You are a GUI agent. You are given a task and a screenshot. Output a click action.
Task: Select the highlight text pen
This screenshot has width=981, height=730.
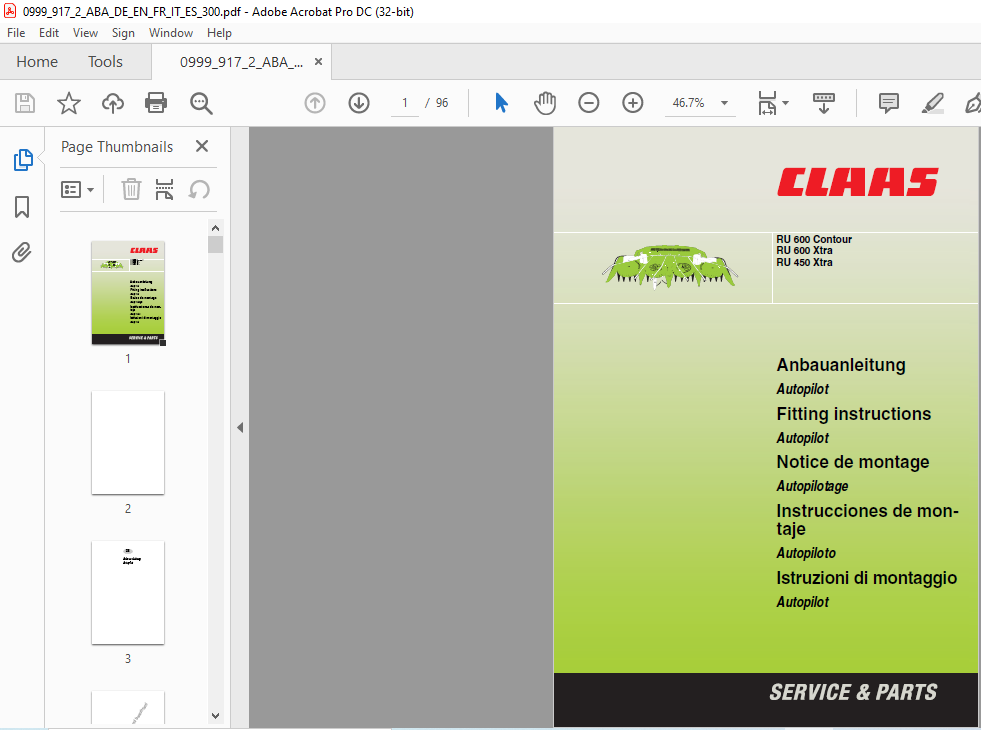click(x=932, y=103)
